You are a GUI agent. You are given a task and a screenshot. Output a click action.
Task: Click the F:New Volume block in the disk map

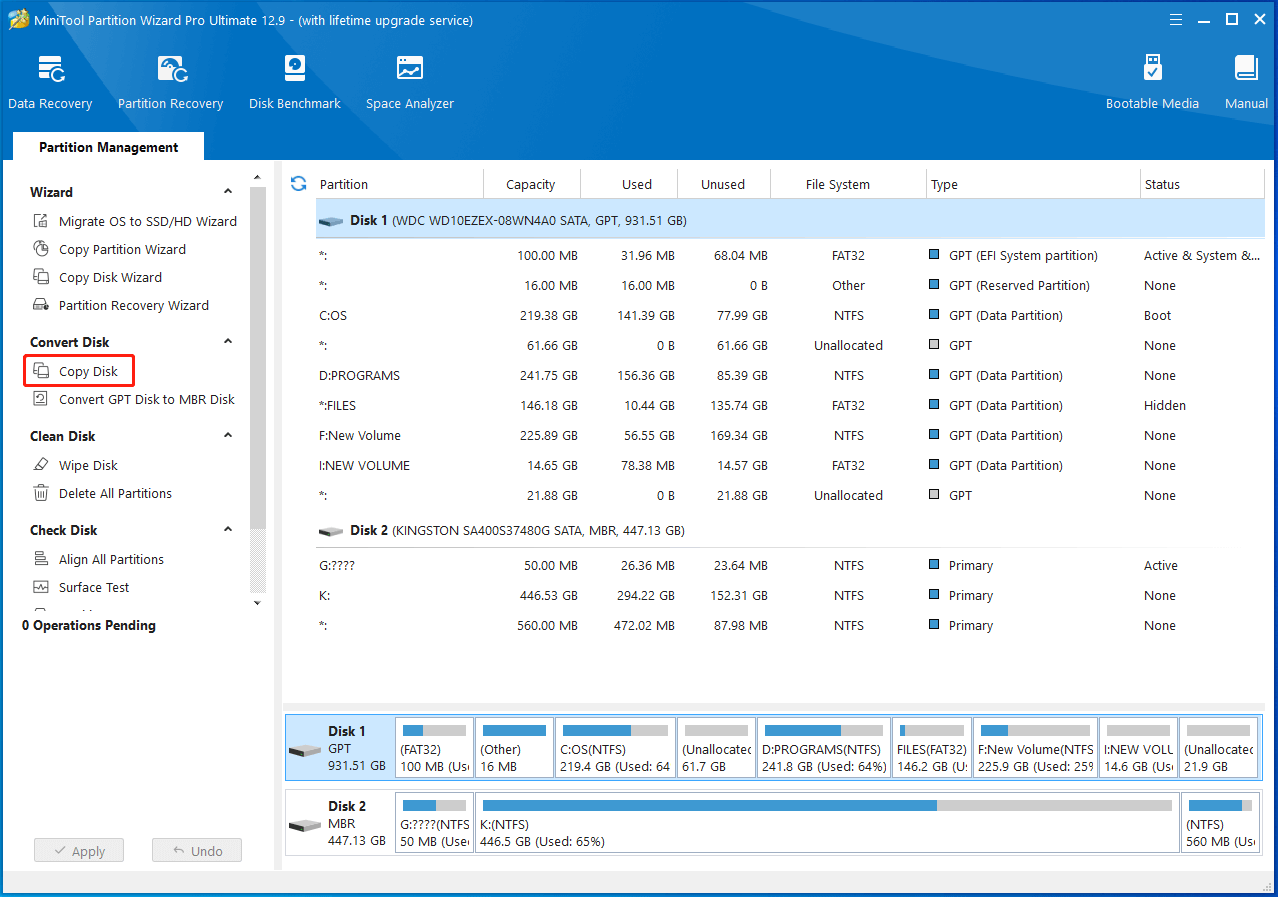click(1035, 747)
